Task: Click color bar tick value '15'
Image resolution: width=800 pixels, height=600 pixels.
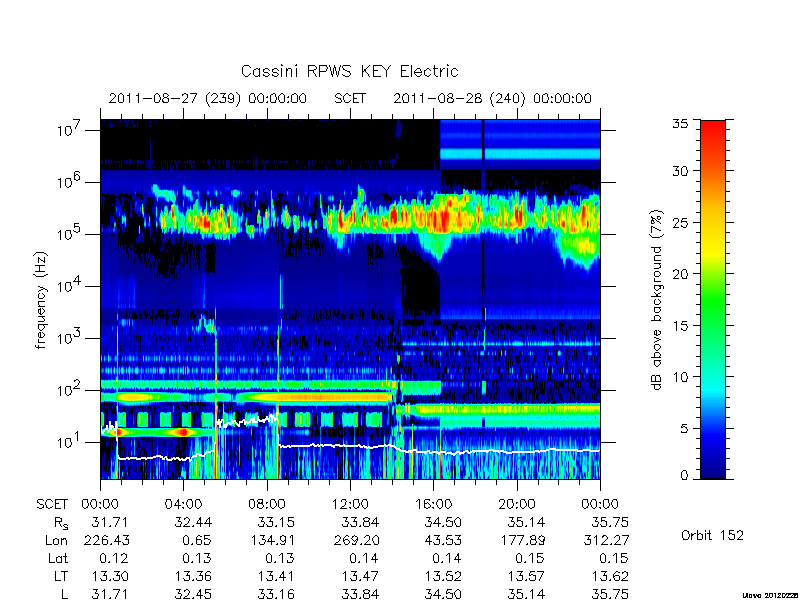Action: point(680,325)
